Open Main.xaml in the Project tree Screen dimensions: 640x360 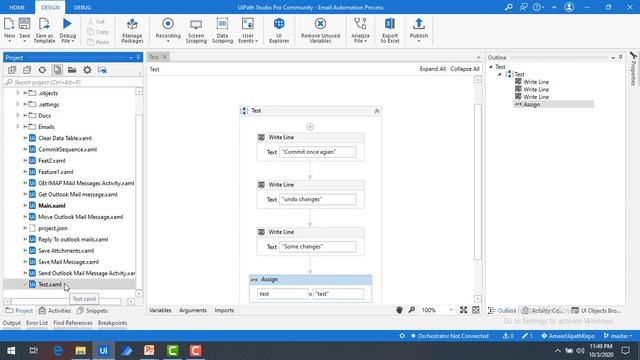tap(52, 206)
